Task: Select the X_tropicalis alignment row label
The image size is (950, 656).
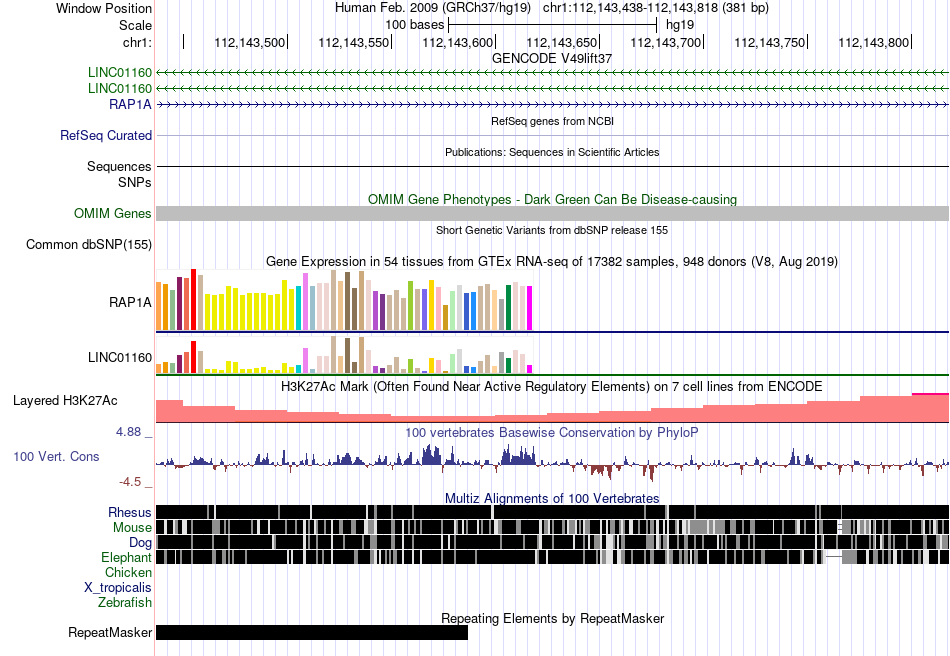Action: click(118, 588)
